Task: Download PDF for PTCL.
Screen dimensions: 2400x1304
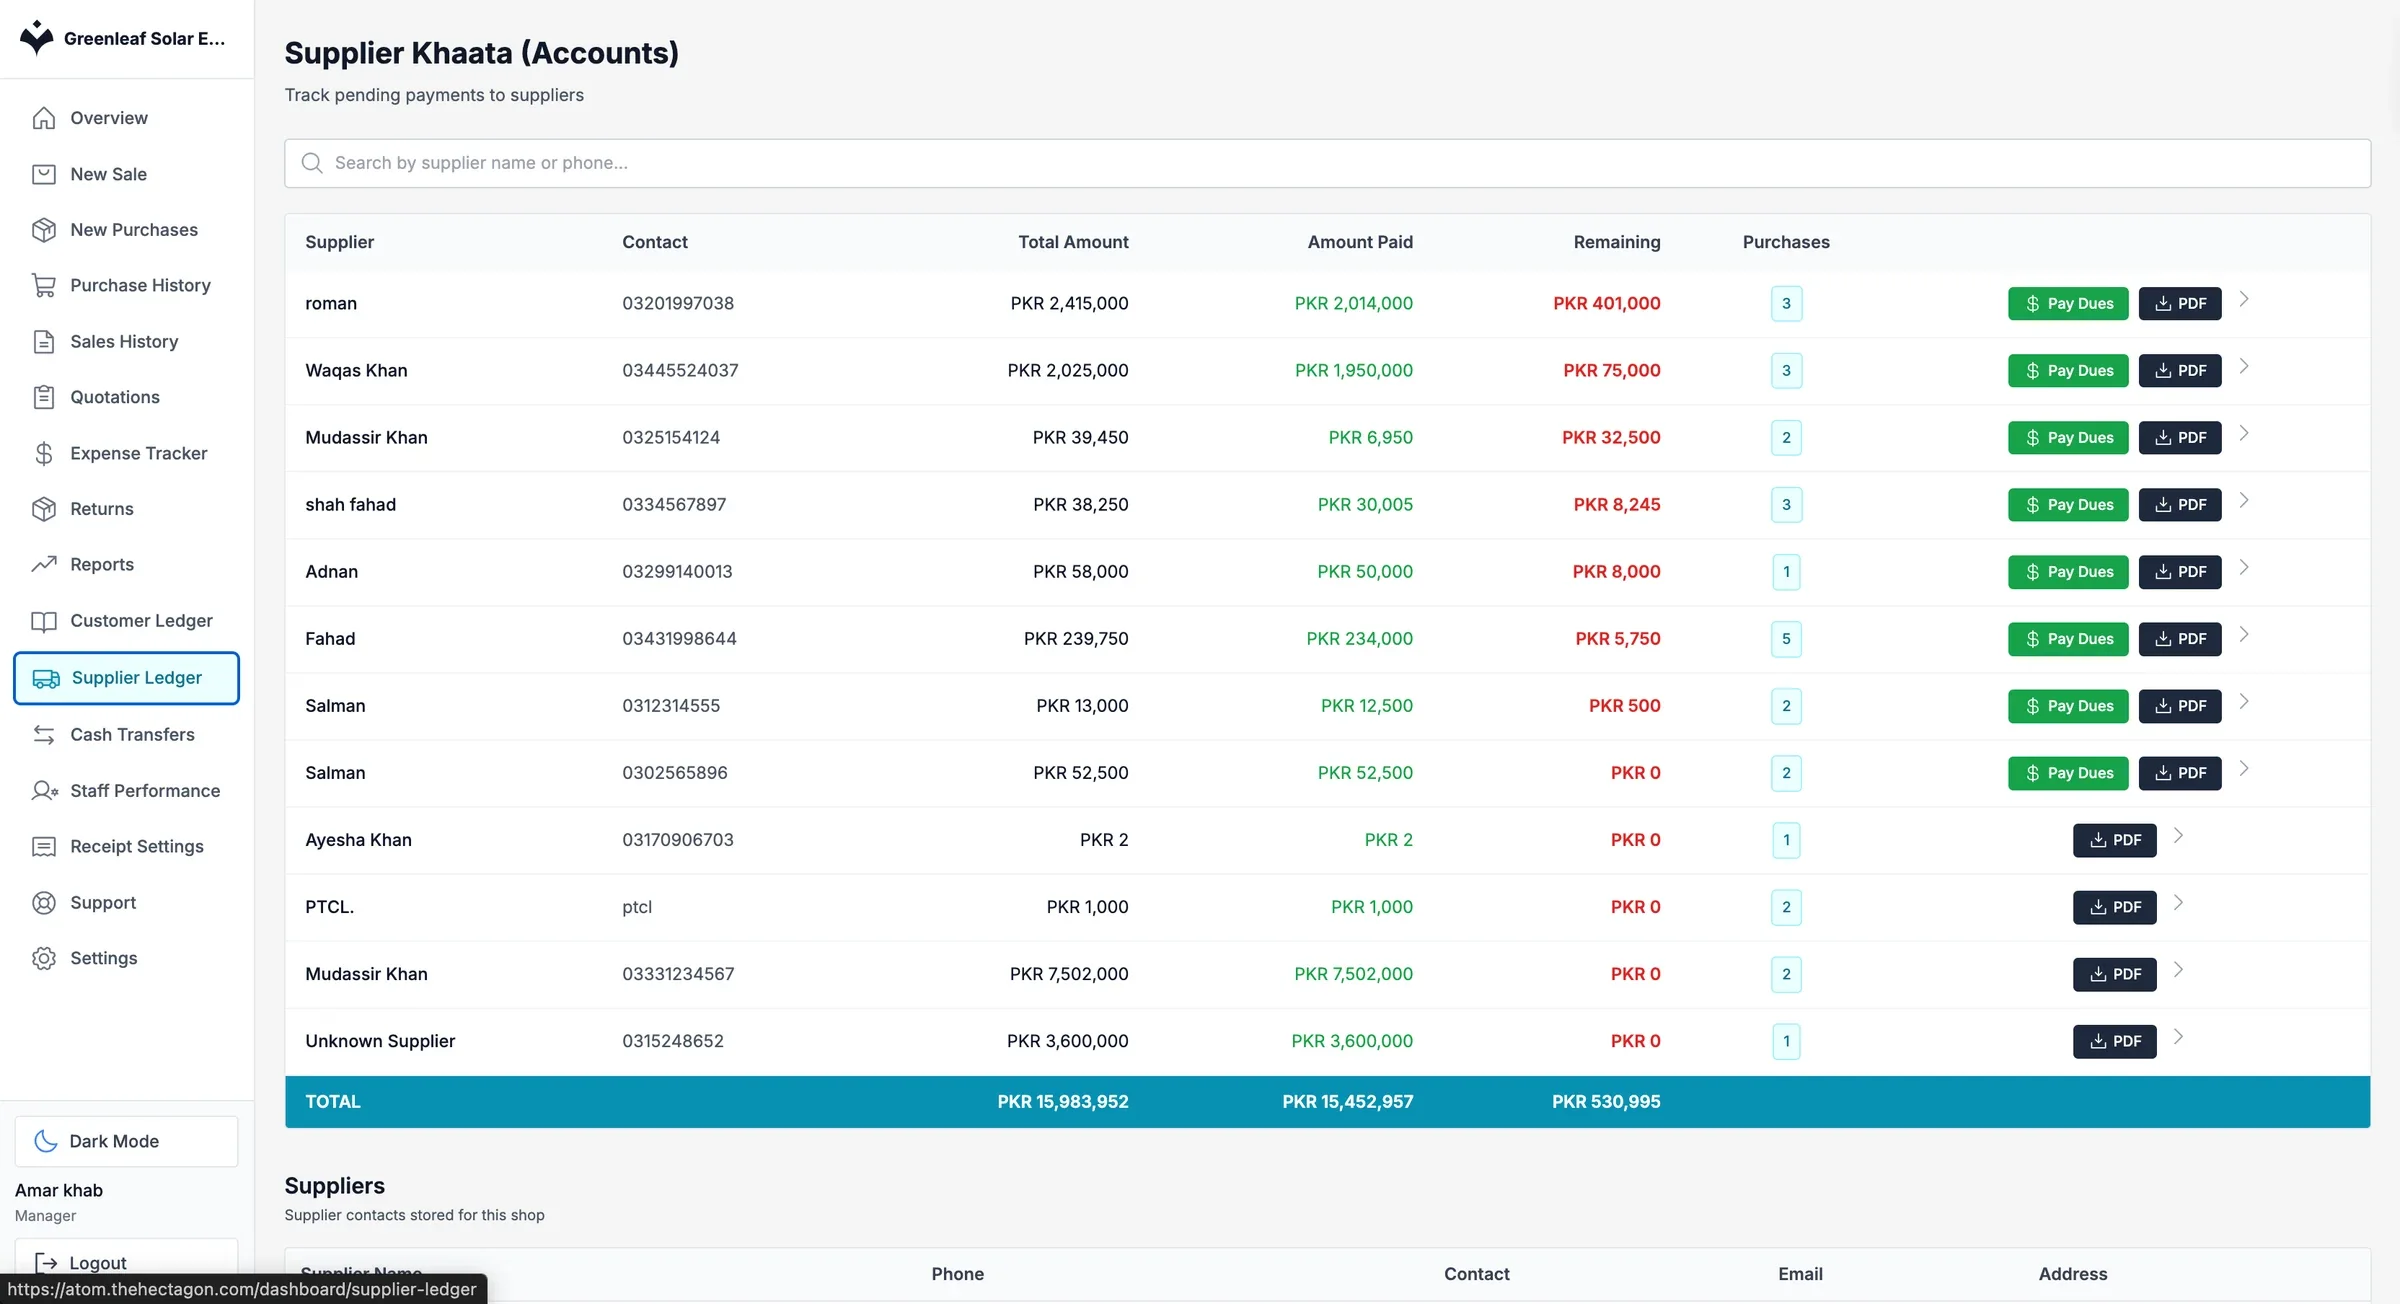Action: coord(2115,907)
